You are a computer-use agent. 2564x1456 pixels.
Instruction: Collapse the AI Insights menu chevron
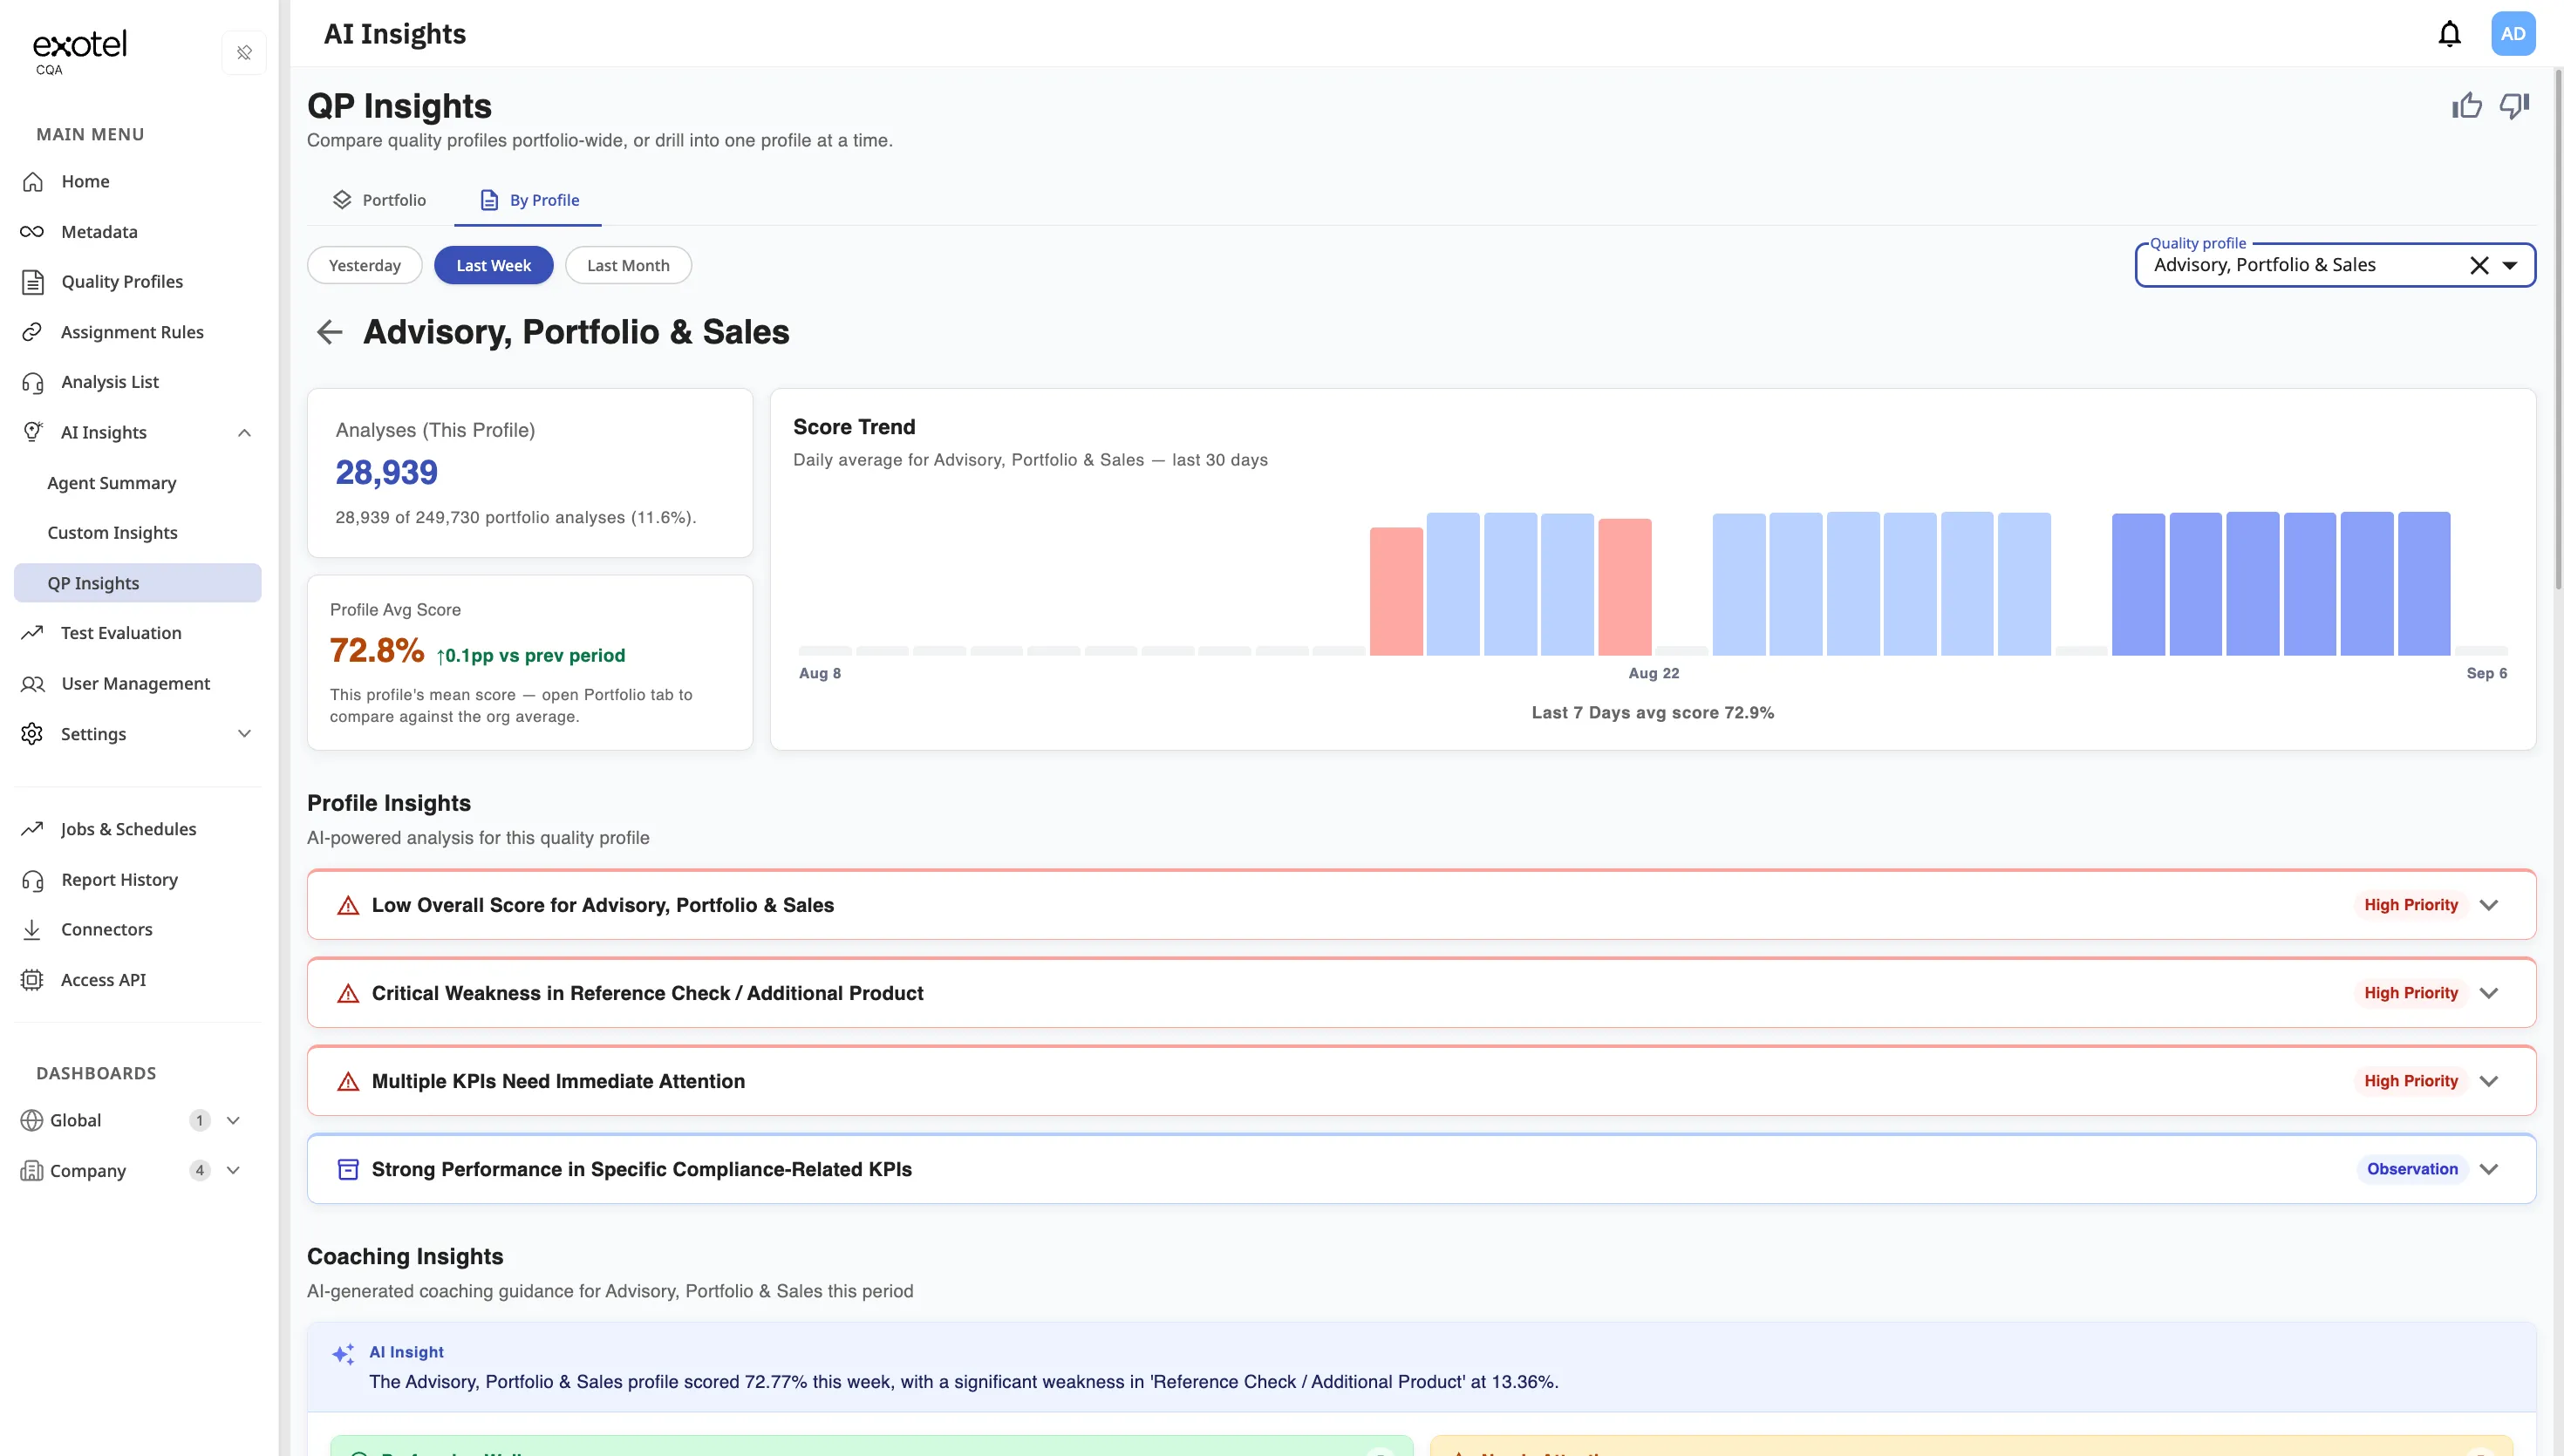pos(244,433)
